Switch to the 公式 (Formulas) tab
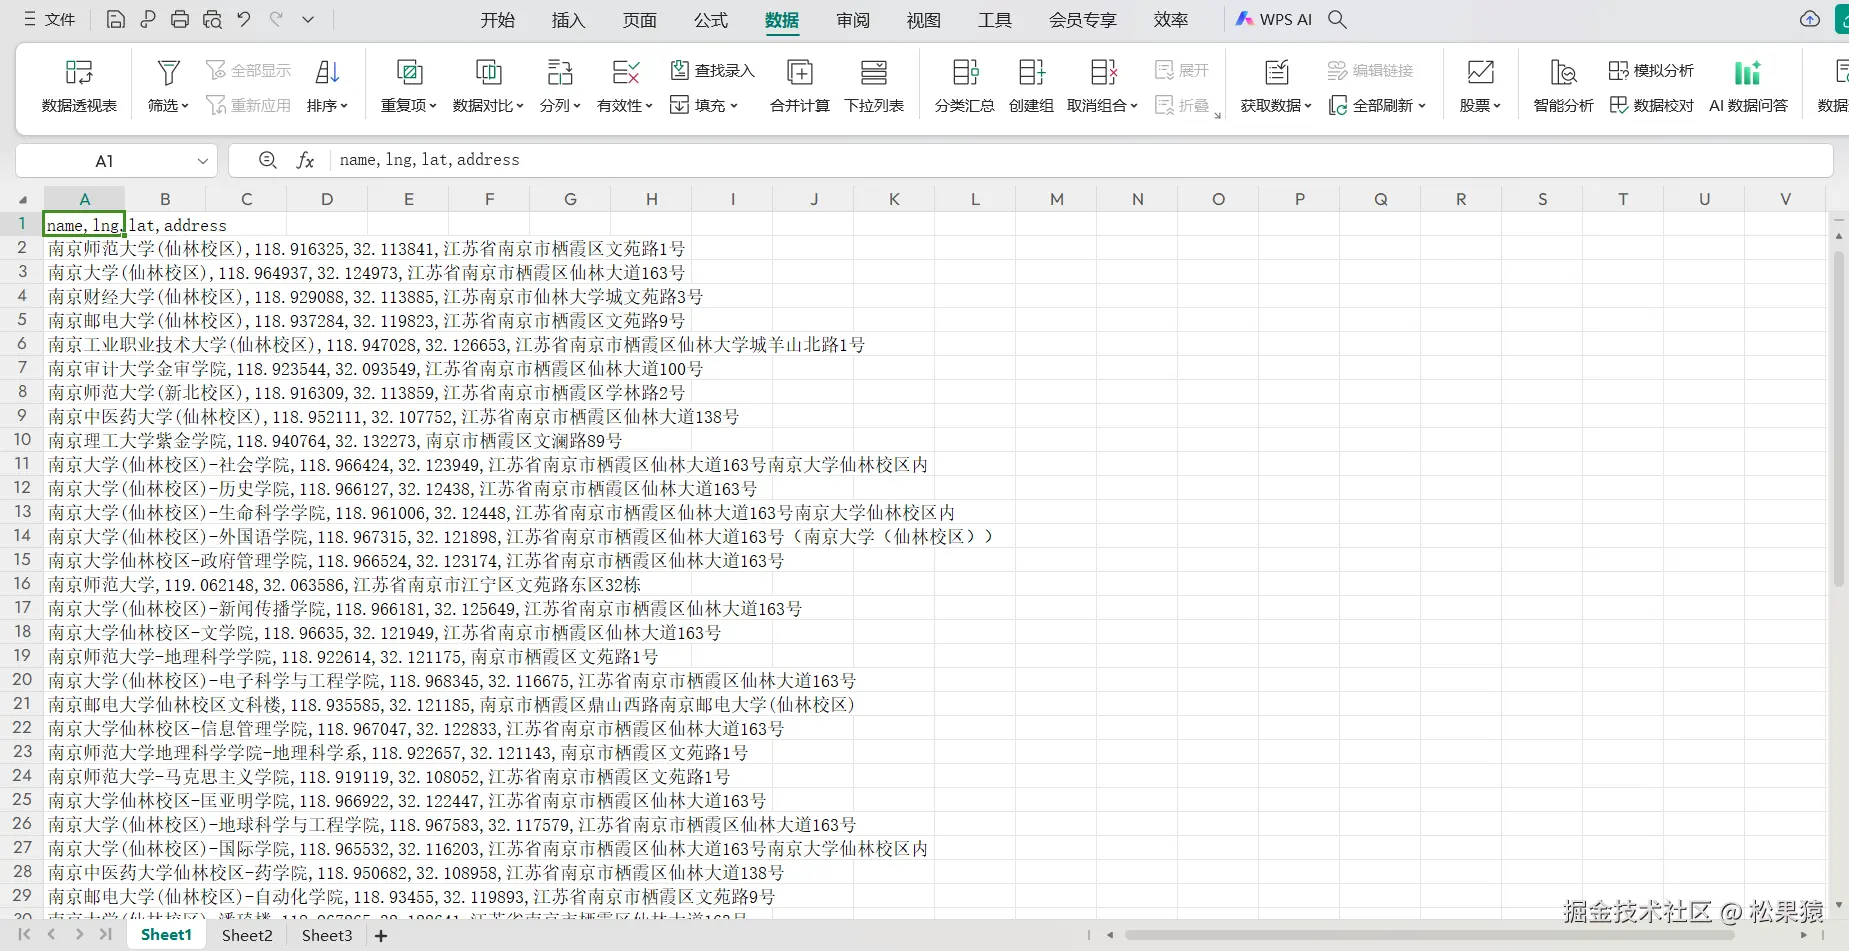 tap(710, 20)
